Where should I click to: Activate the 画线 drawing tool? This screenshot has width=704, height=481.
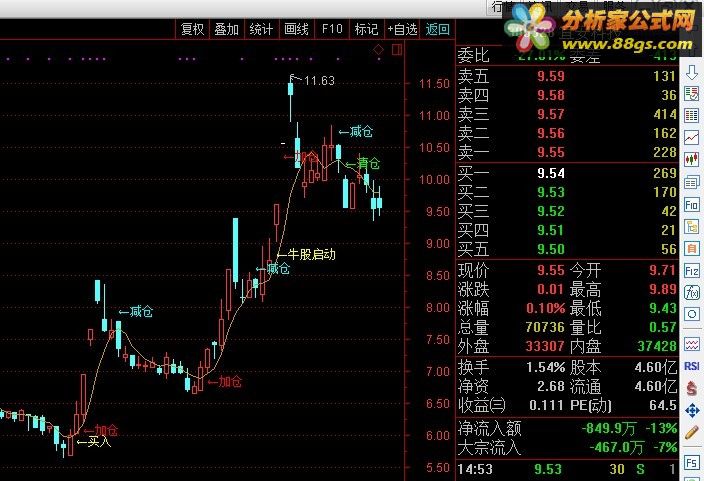[296, 30]
